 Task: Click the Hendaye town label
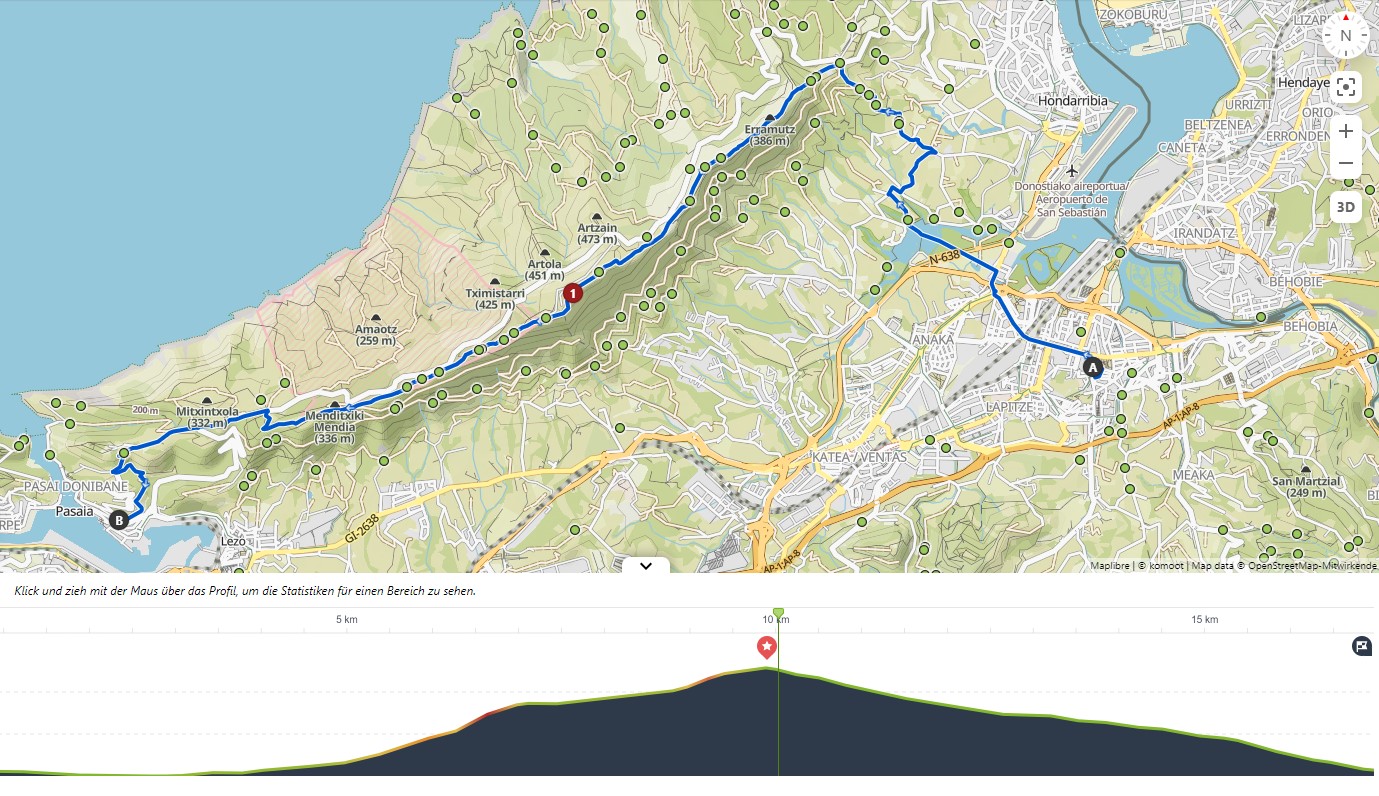[x=1304, y=83]
